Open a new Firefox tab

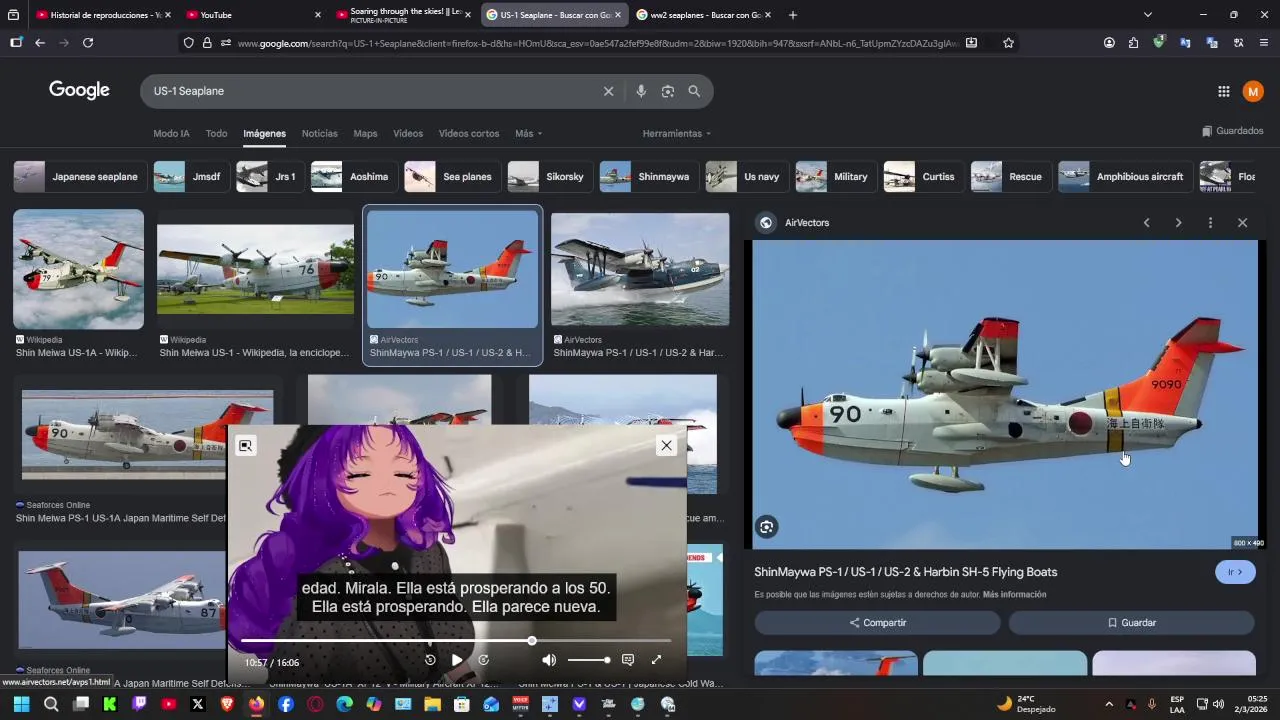pos(793,15)
